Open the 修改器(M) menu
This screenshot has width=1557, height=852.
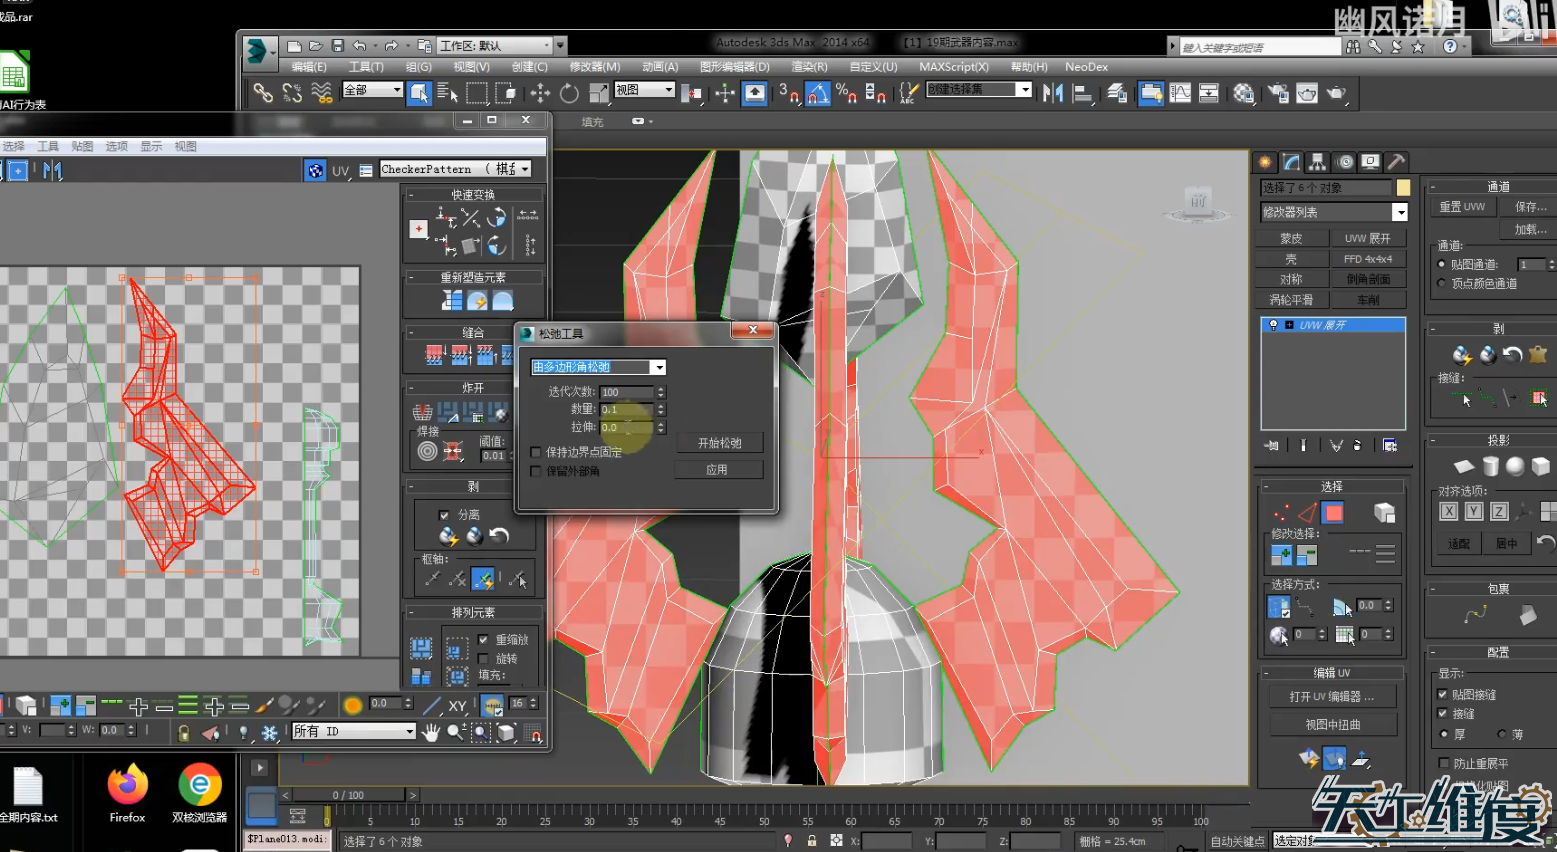click(594, 67)
